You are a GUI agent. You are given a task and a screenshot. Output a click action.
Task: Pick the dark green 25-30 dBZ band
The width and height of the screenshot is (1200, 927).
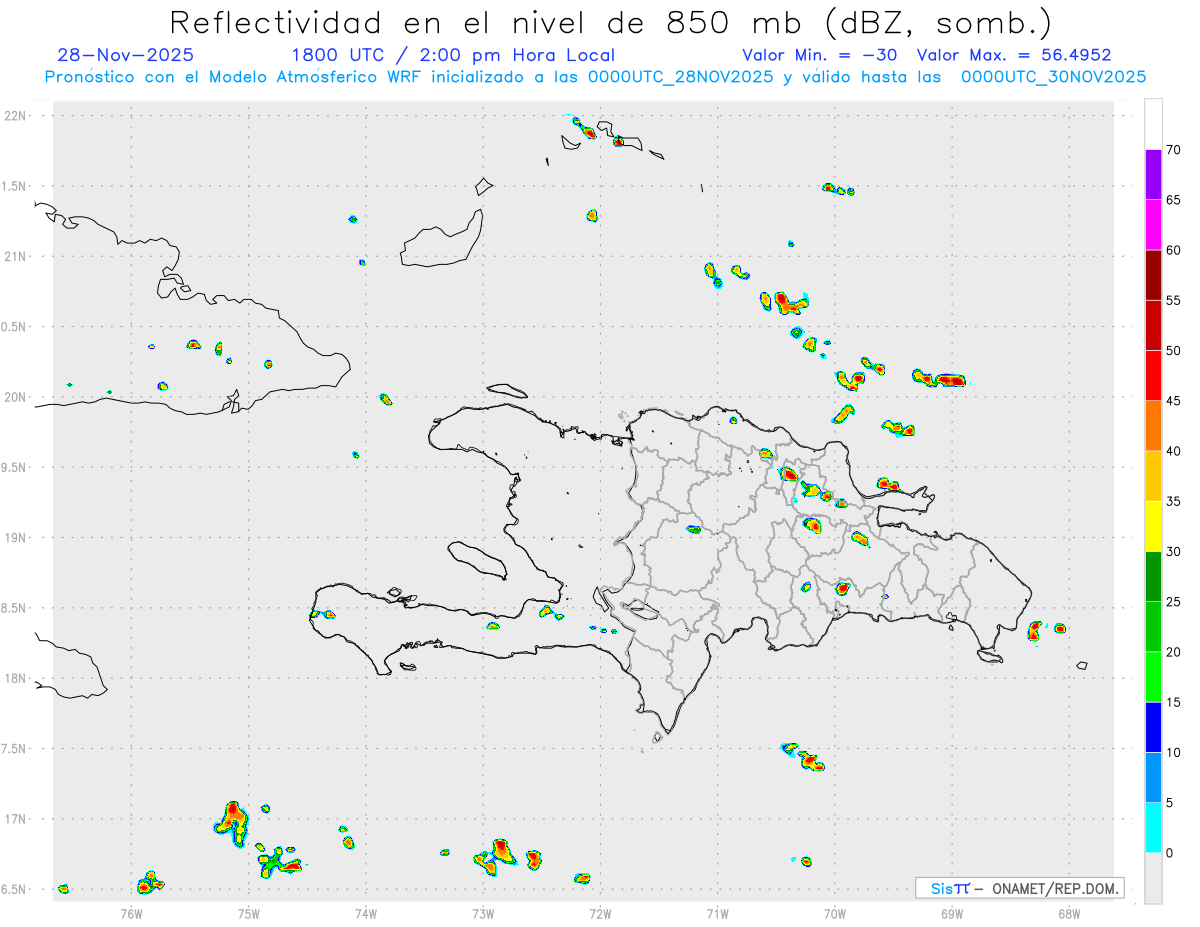[x=1153, y=577]
